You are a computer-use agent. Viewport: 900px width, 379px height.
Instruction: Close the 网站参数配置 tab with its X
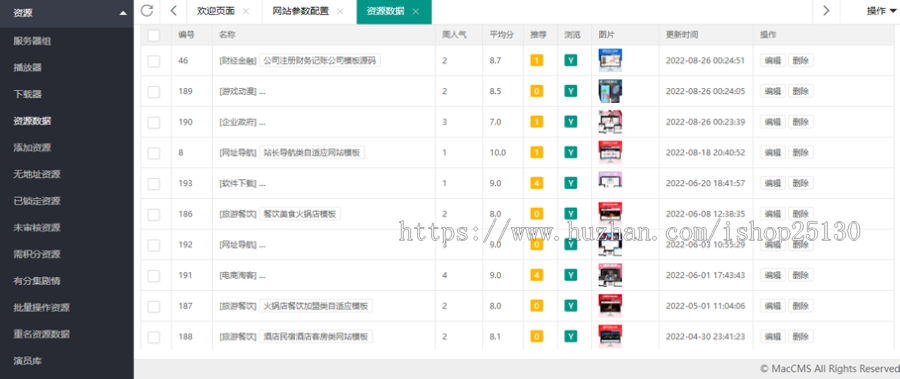(x=340, y=11)
